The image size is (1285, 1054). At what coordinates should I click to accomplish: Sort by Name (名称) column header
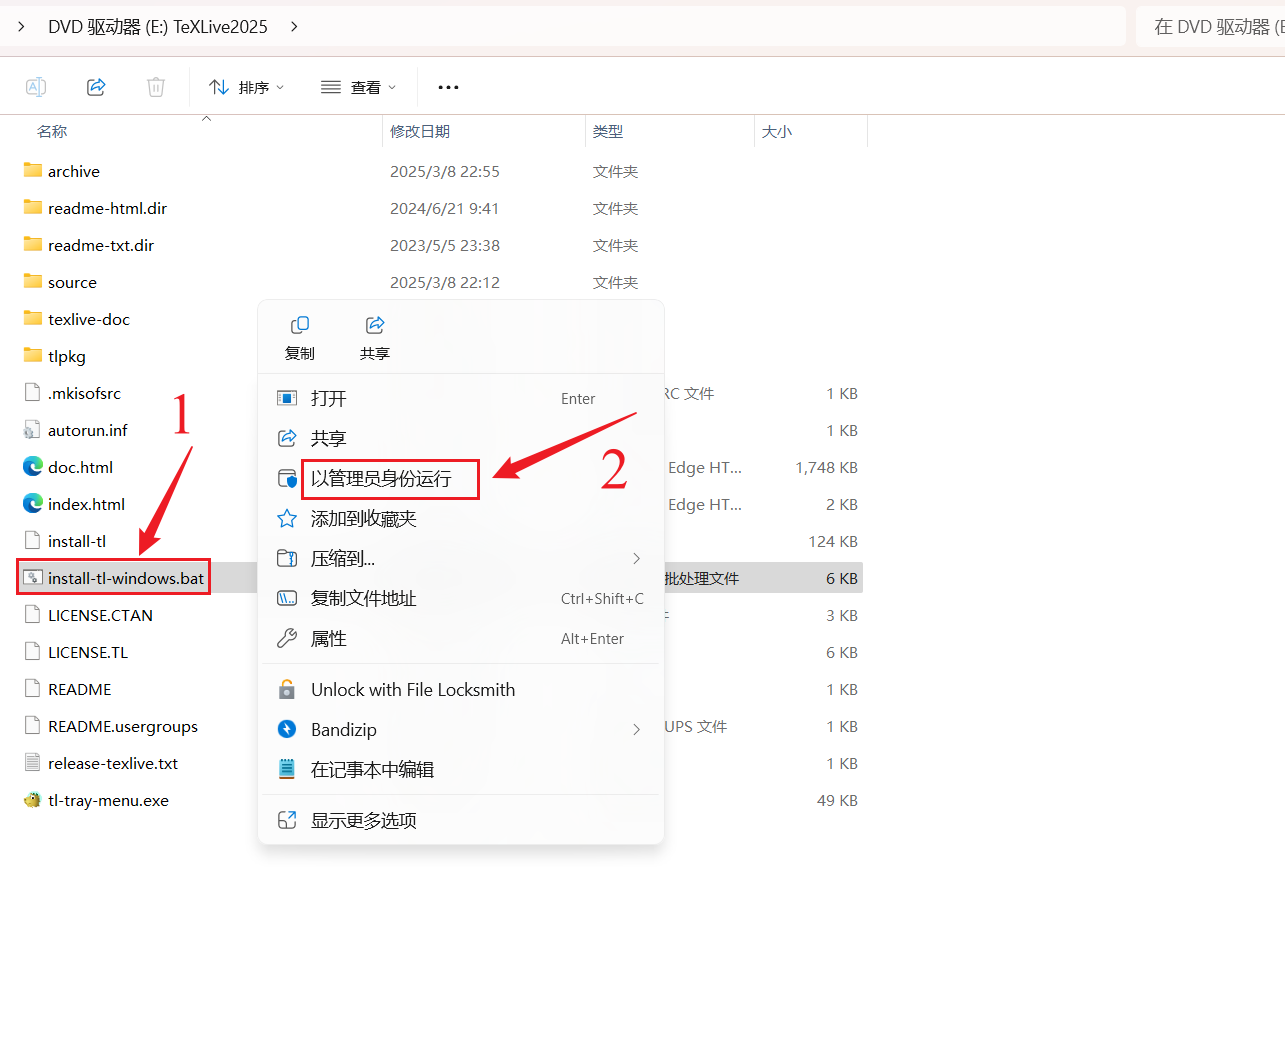52,131
